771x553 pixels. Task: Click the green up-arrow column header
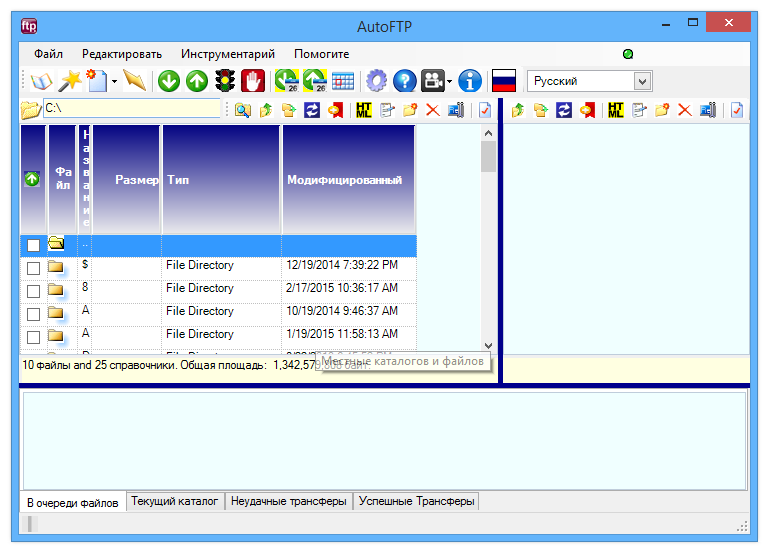[33, 179]
